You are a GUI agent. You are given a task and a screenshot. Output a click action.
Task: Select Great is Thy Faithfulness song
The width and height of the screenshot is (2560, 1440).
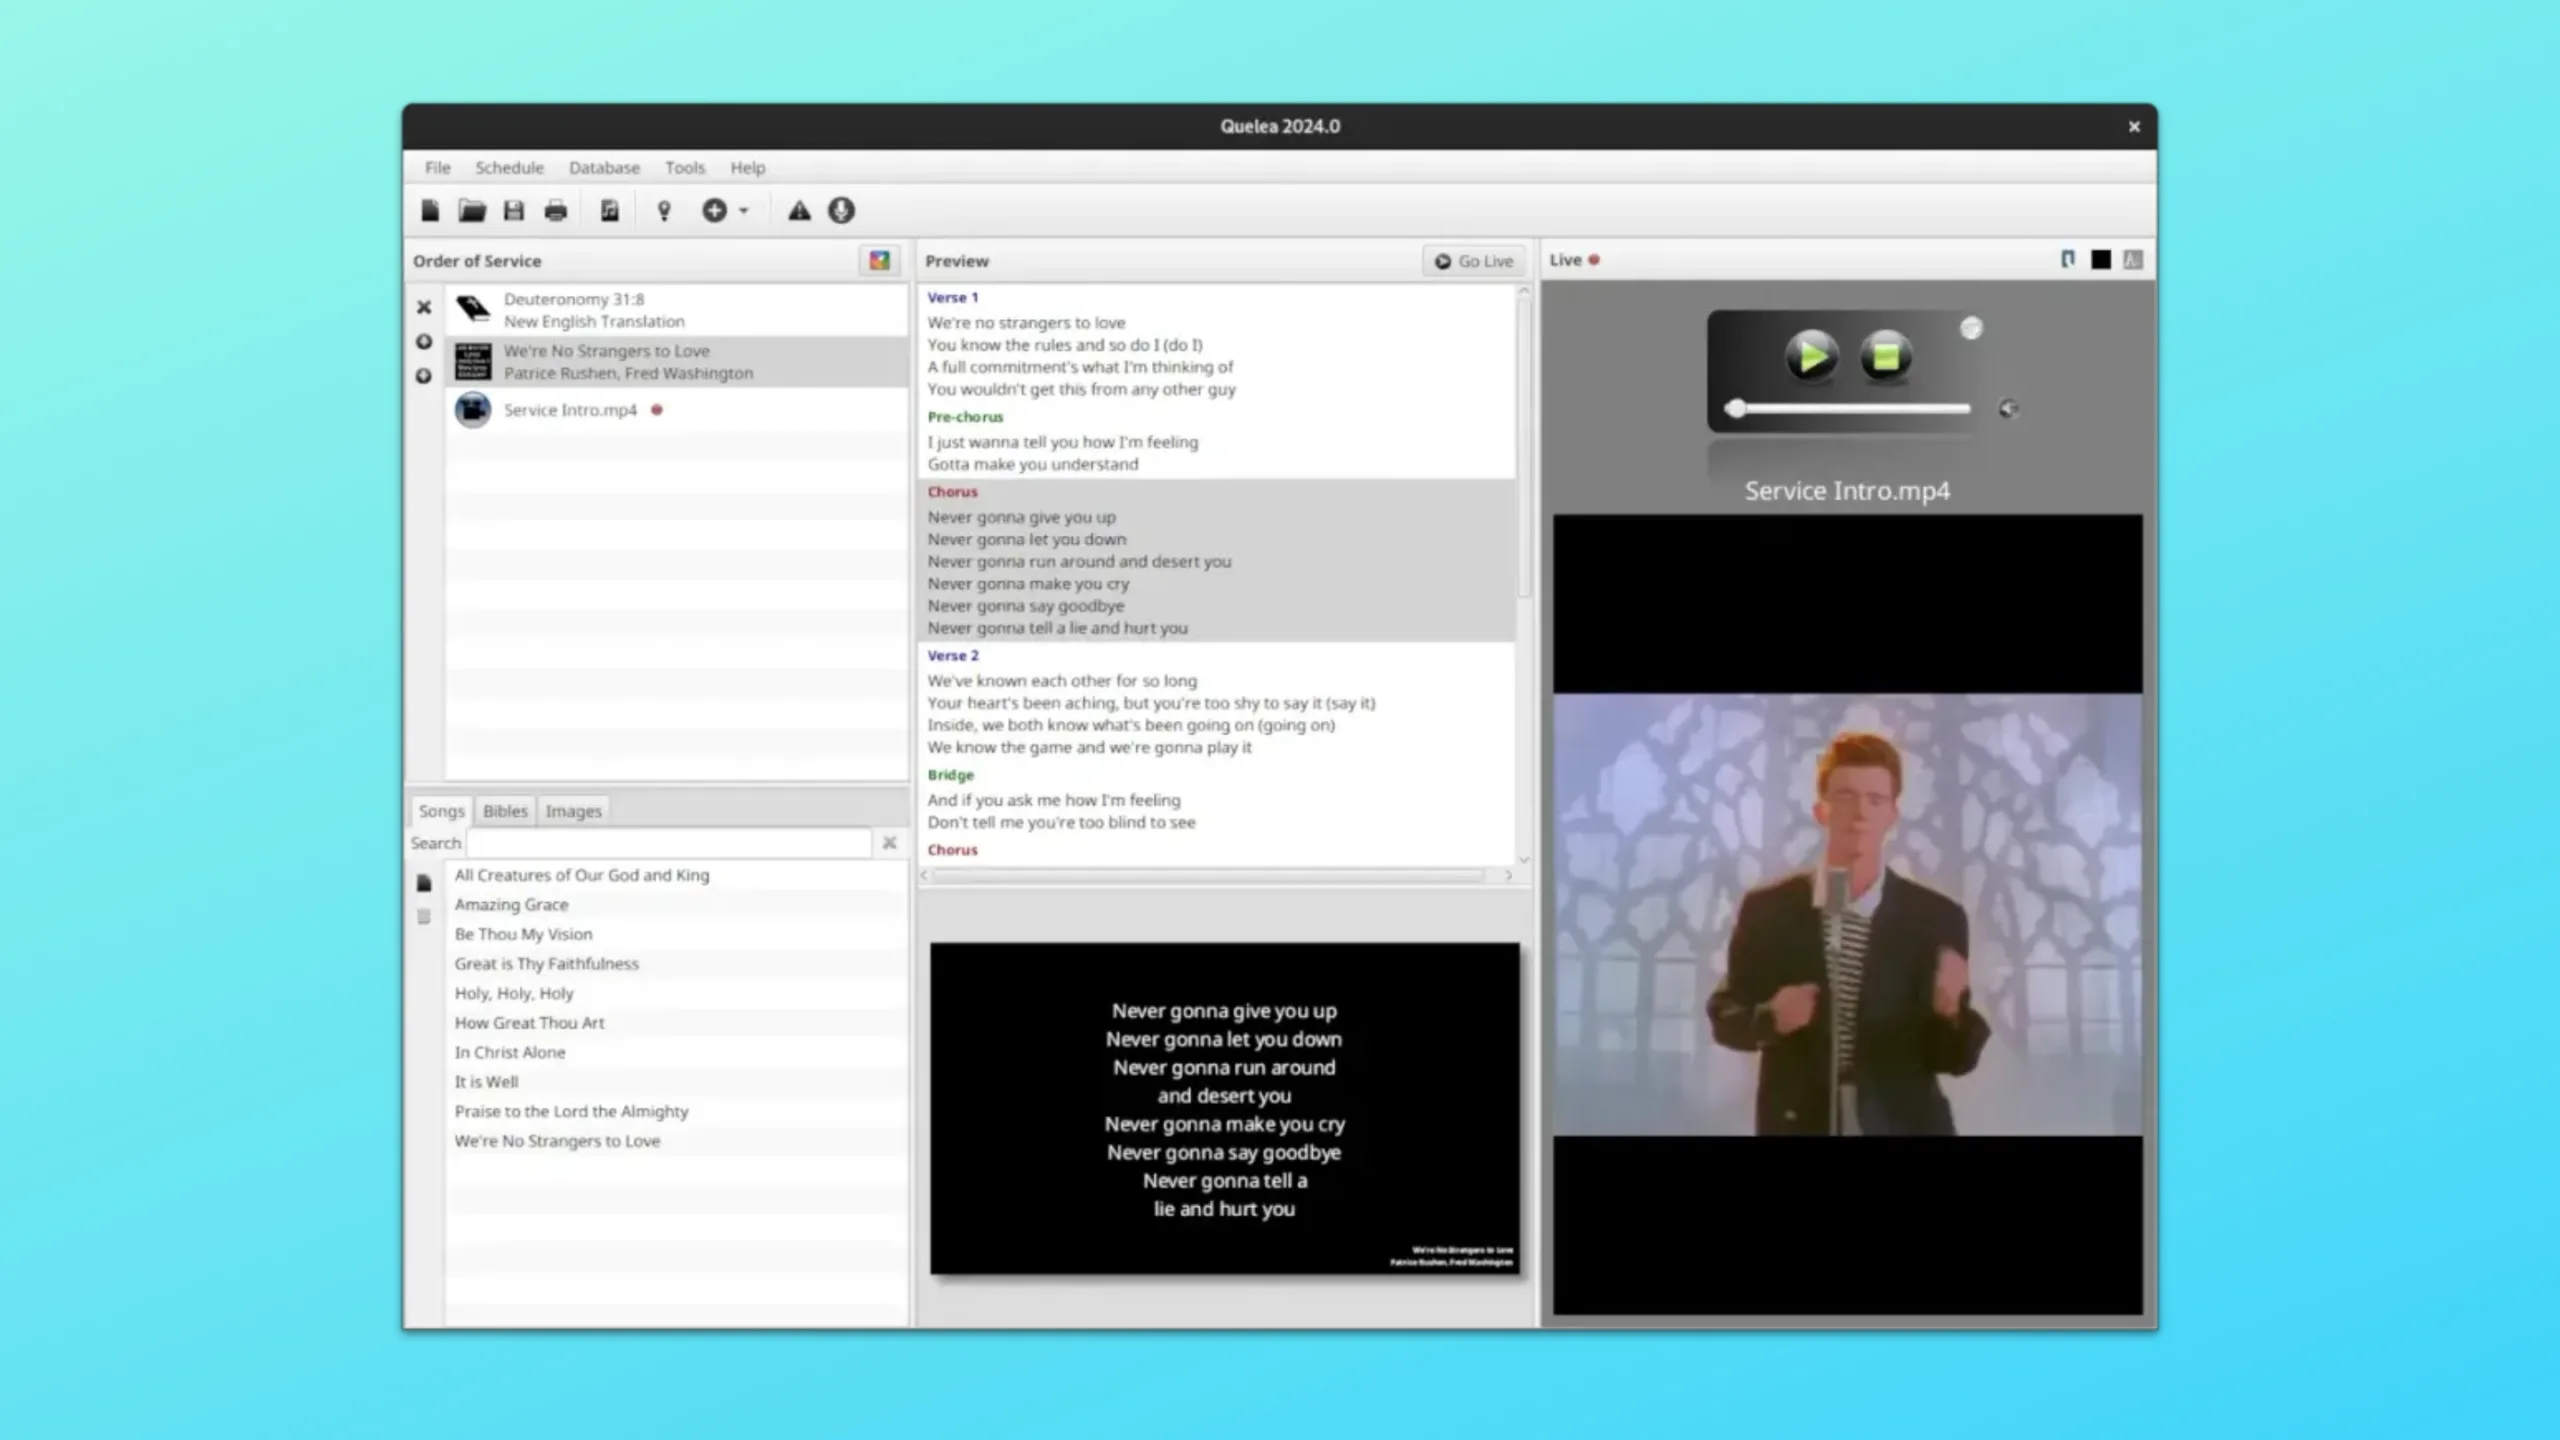(676, 964)
